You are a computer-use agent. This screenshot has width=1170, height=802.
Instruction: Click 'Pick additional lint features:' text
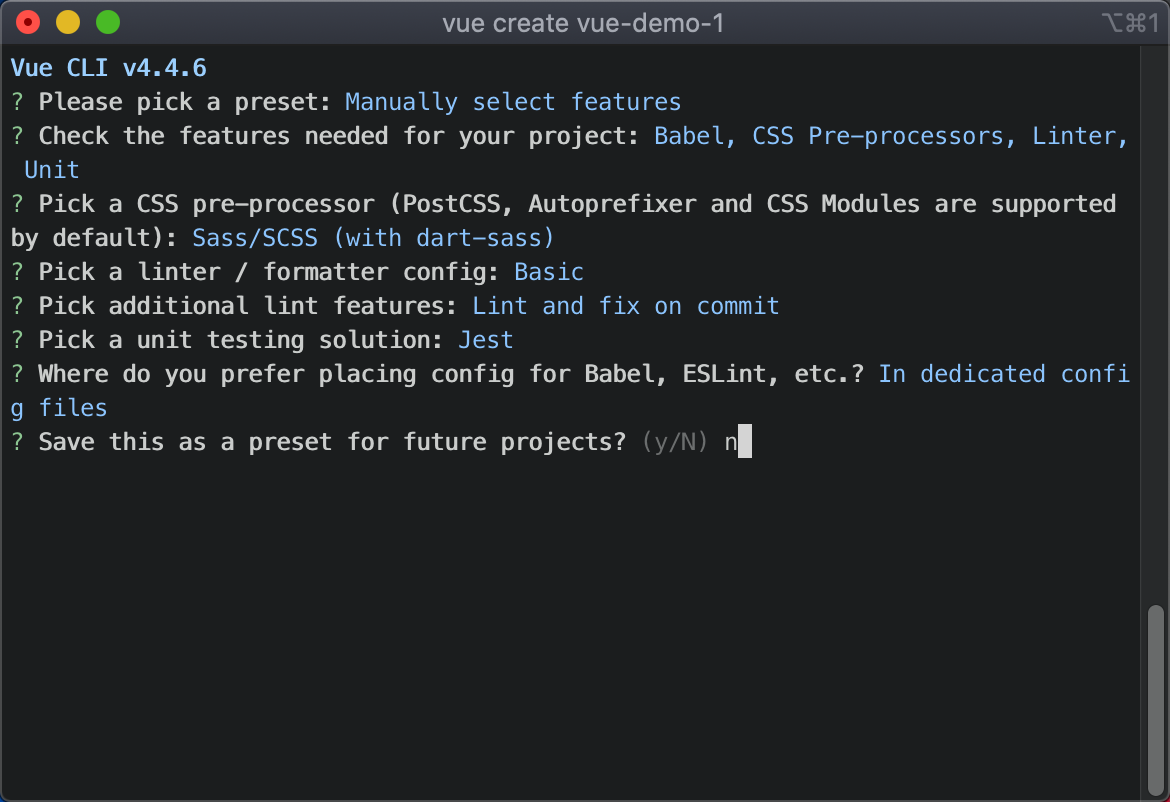pos(247,306)
